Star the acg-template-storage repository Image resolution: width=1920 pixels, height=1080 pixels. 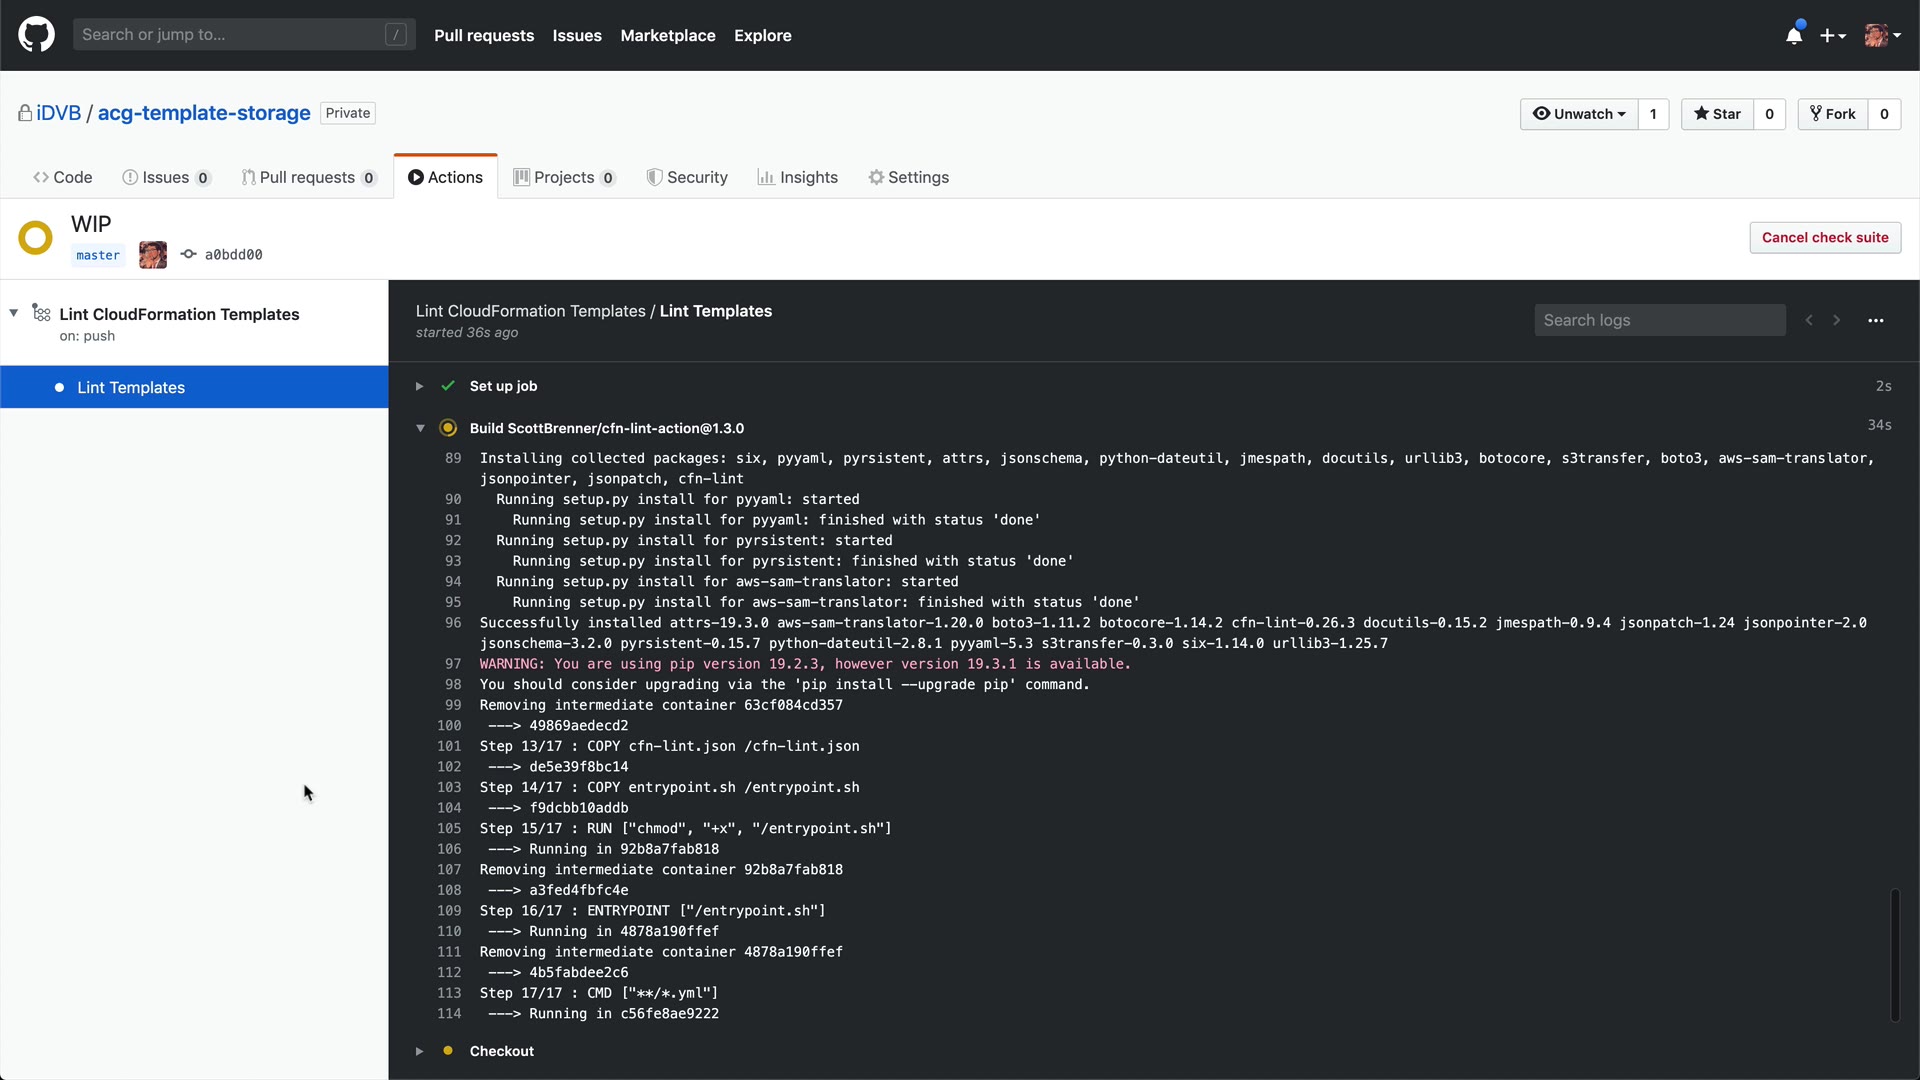[x=1717, y=114]
